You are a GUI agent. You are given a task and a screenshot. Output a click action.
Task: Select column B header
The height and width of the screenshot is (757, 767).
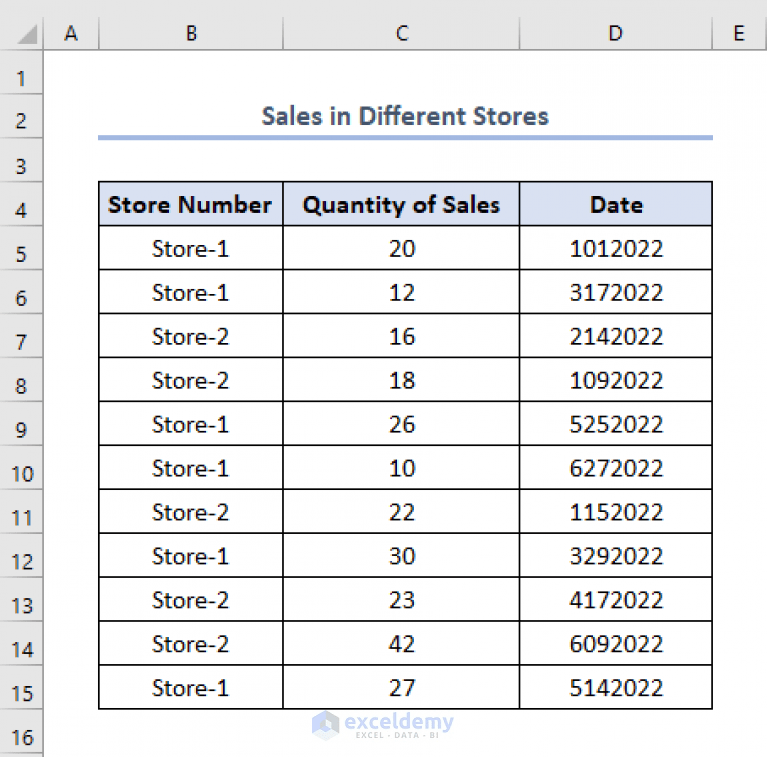click(x=191, y=33)
